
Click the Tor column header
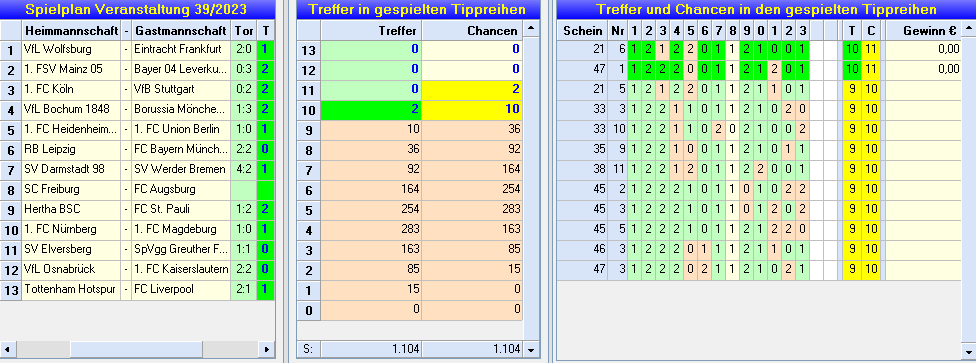tap(243, 31)
